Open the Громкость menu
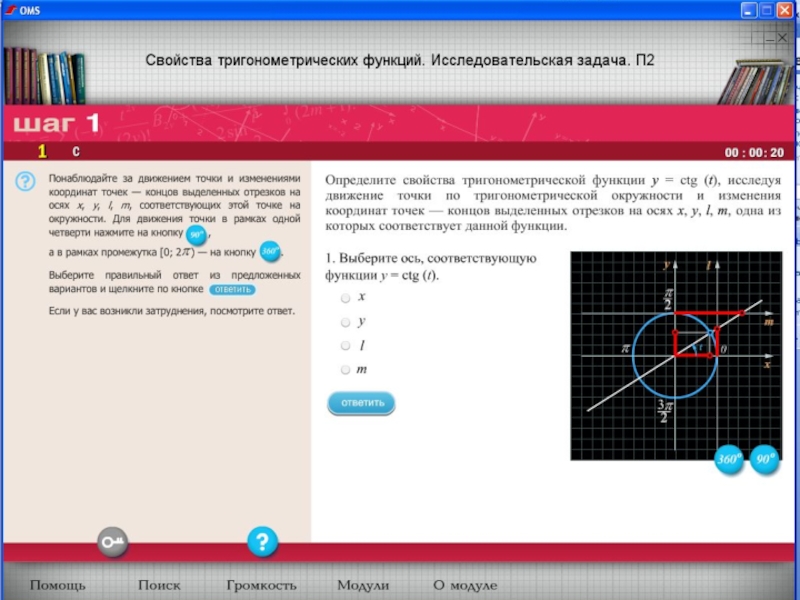Screen dimensions: 800x600 261,586
